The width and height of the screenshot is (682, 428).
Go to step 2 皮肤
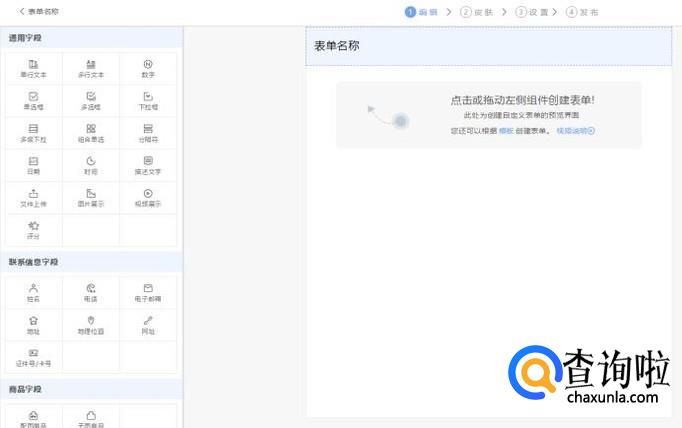click(x=477, y=12)
